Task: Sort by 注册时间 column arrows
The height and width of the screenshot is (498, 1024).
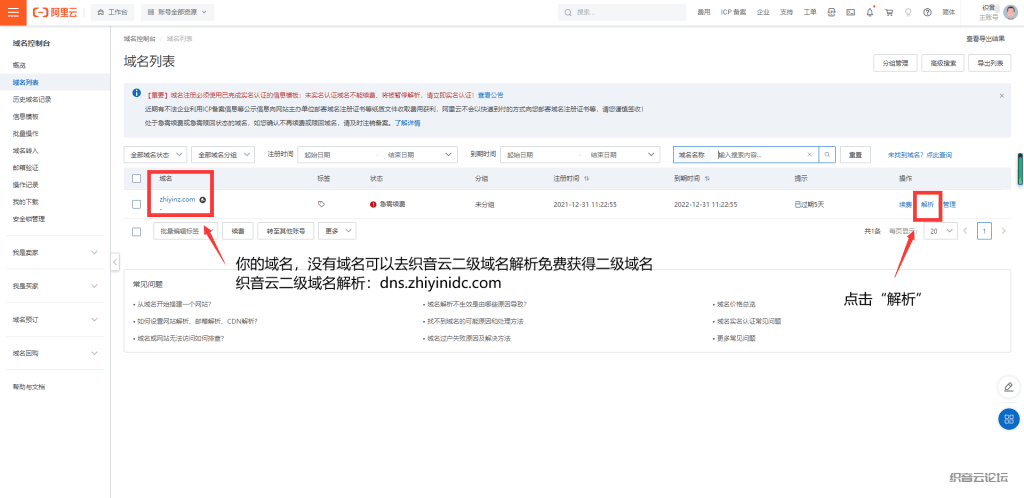Action: tap(586, 178)
